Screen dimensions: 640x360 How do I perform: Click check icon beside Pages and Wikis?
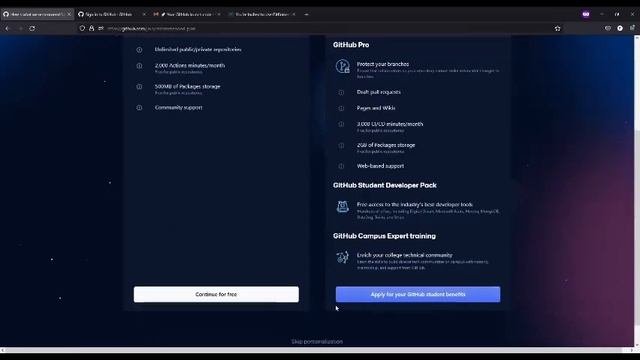tap(341, 109)
